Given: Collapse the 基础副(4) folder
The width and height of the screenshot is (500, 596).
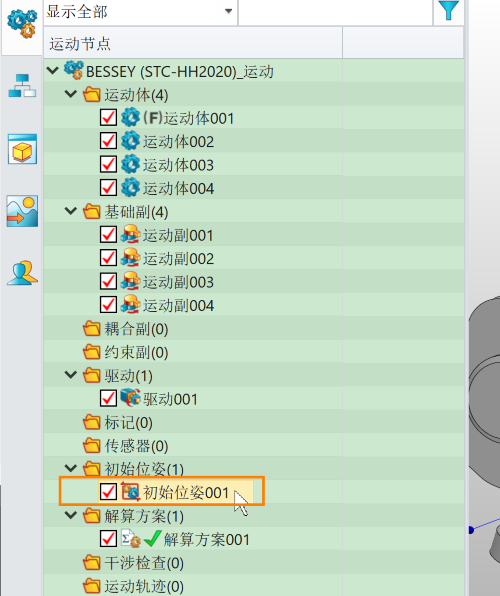Looking at the screenshot, I should (x=71, y=211).
